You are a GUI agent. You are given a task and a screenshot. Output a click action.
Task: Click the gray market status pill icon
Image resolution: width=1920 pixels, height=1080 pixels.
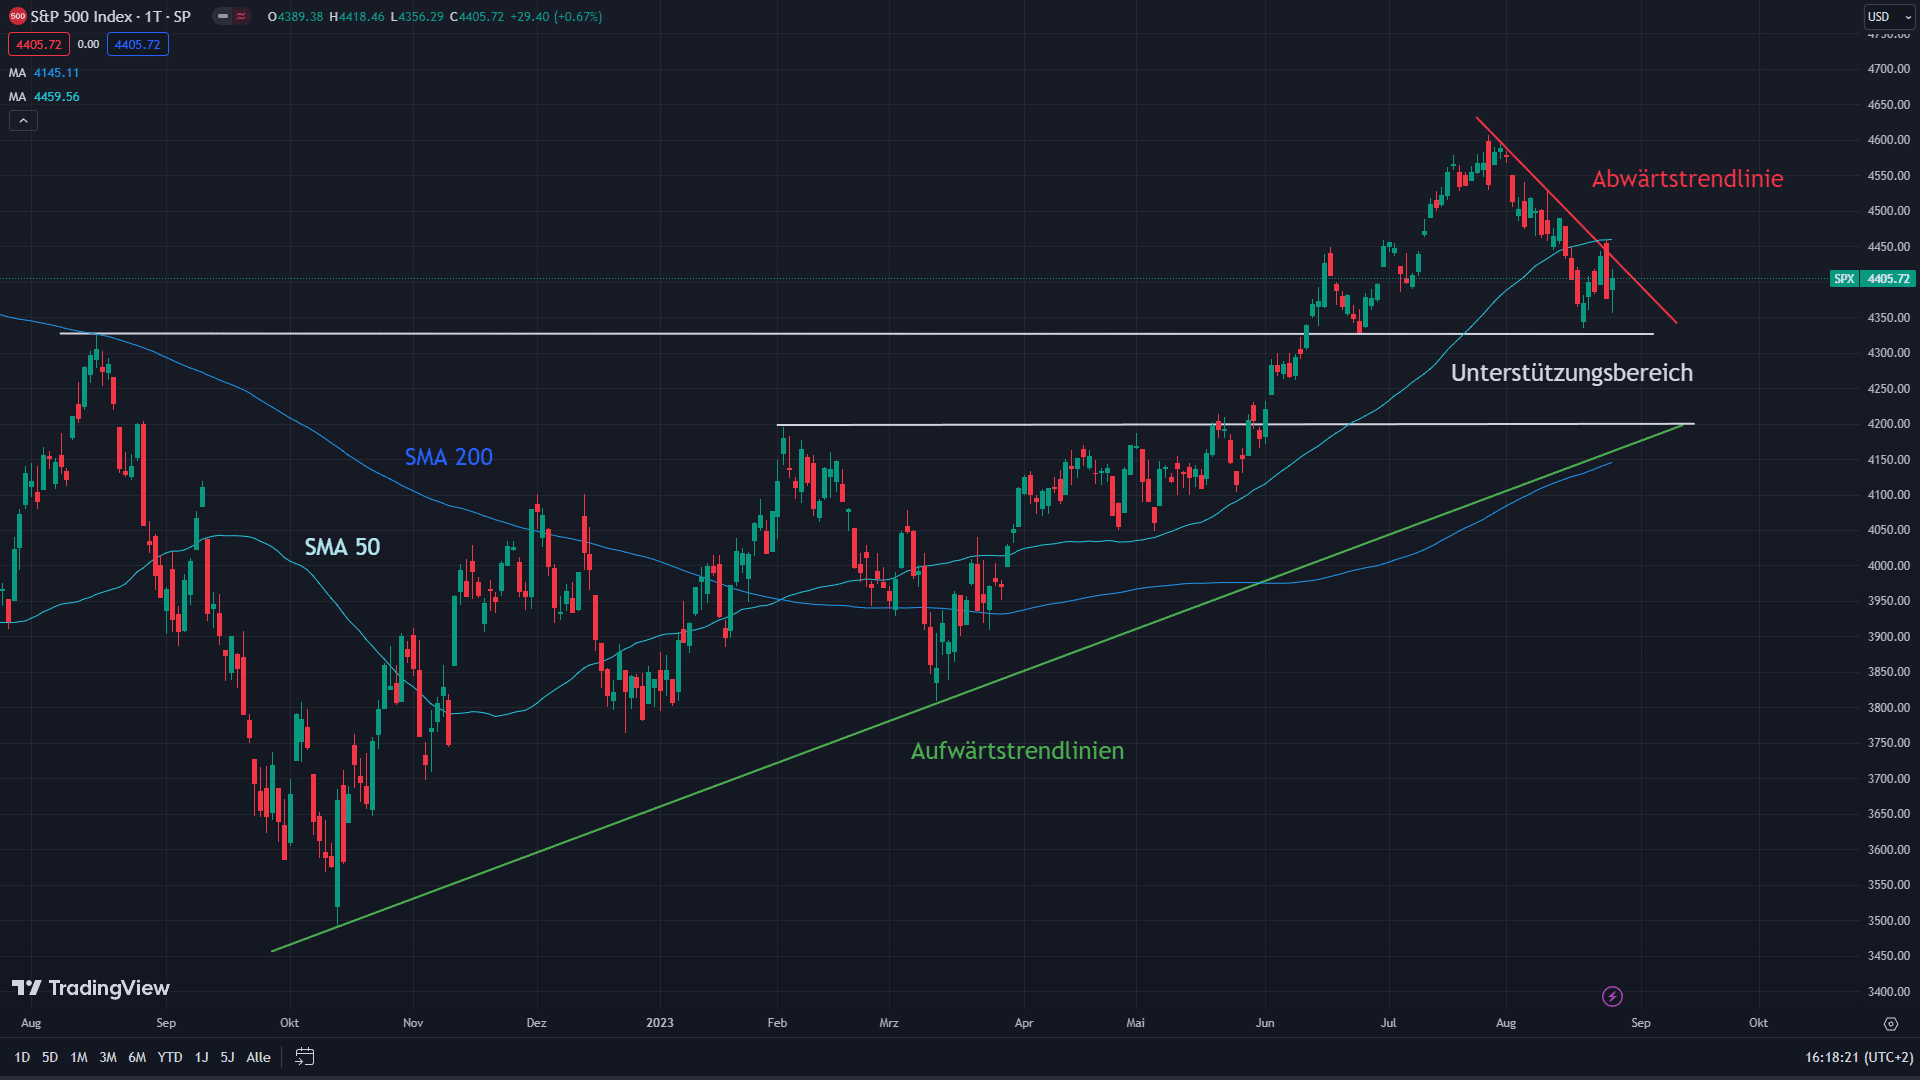coord(223,16)
